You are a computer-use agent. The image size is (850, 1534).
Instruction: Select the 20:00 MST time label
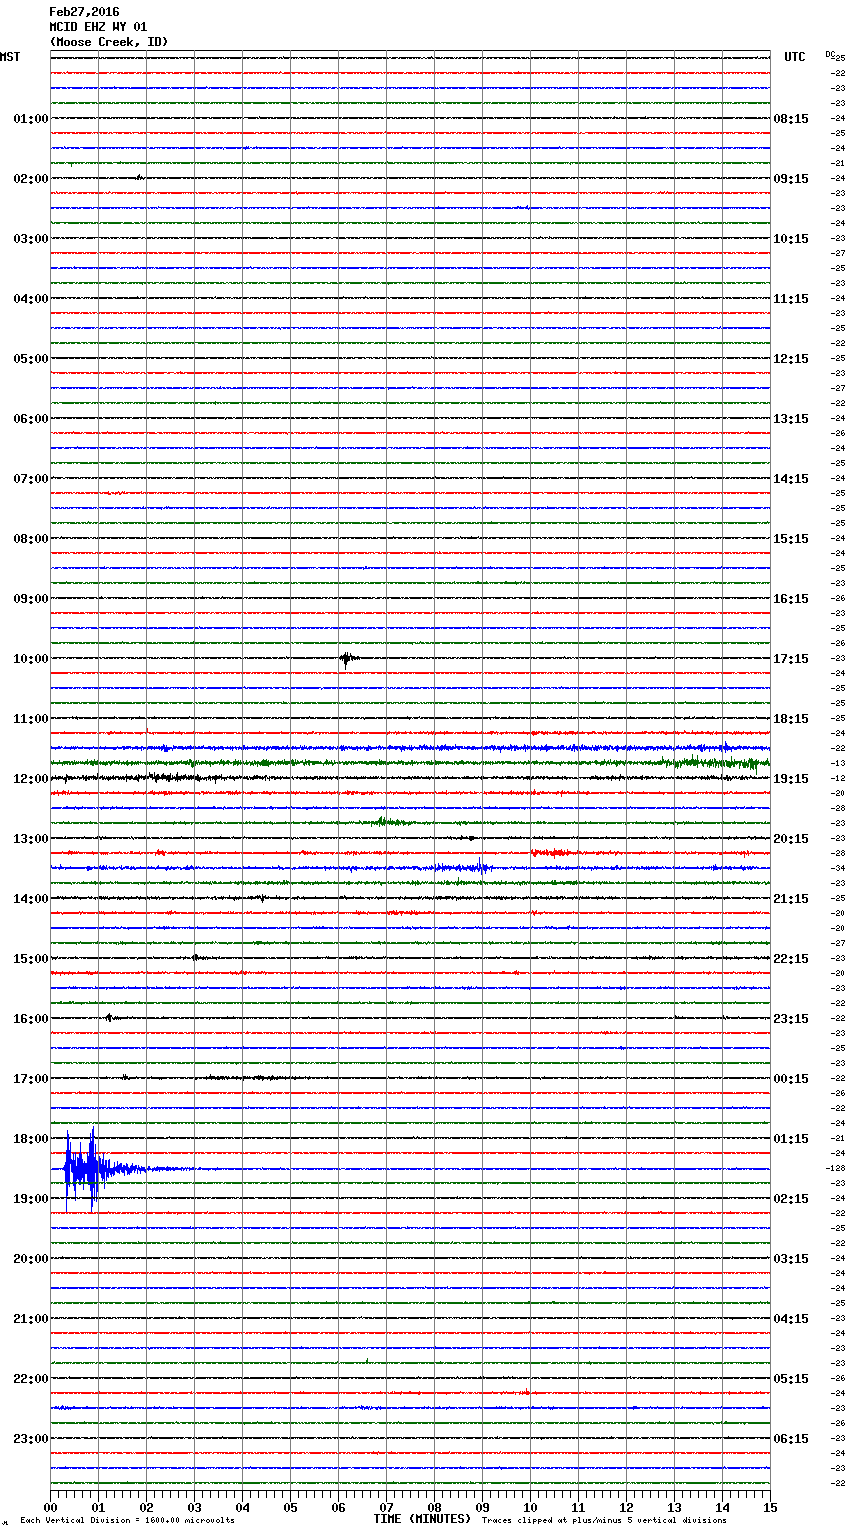click(x=31, y=1259)
